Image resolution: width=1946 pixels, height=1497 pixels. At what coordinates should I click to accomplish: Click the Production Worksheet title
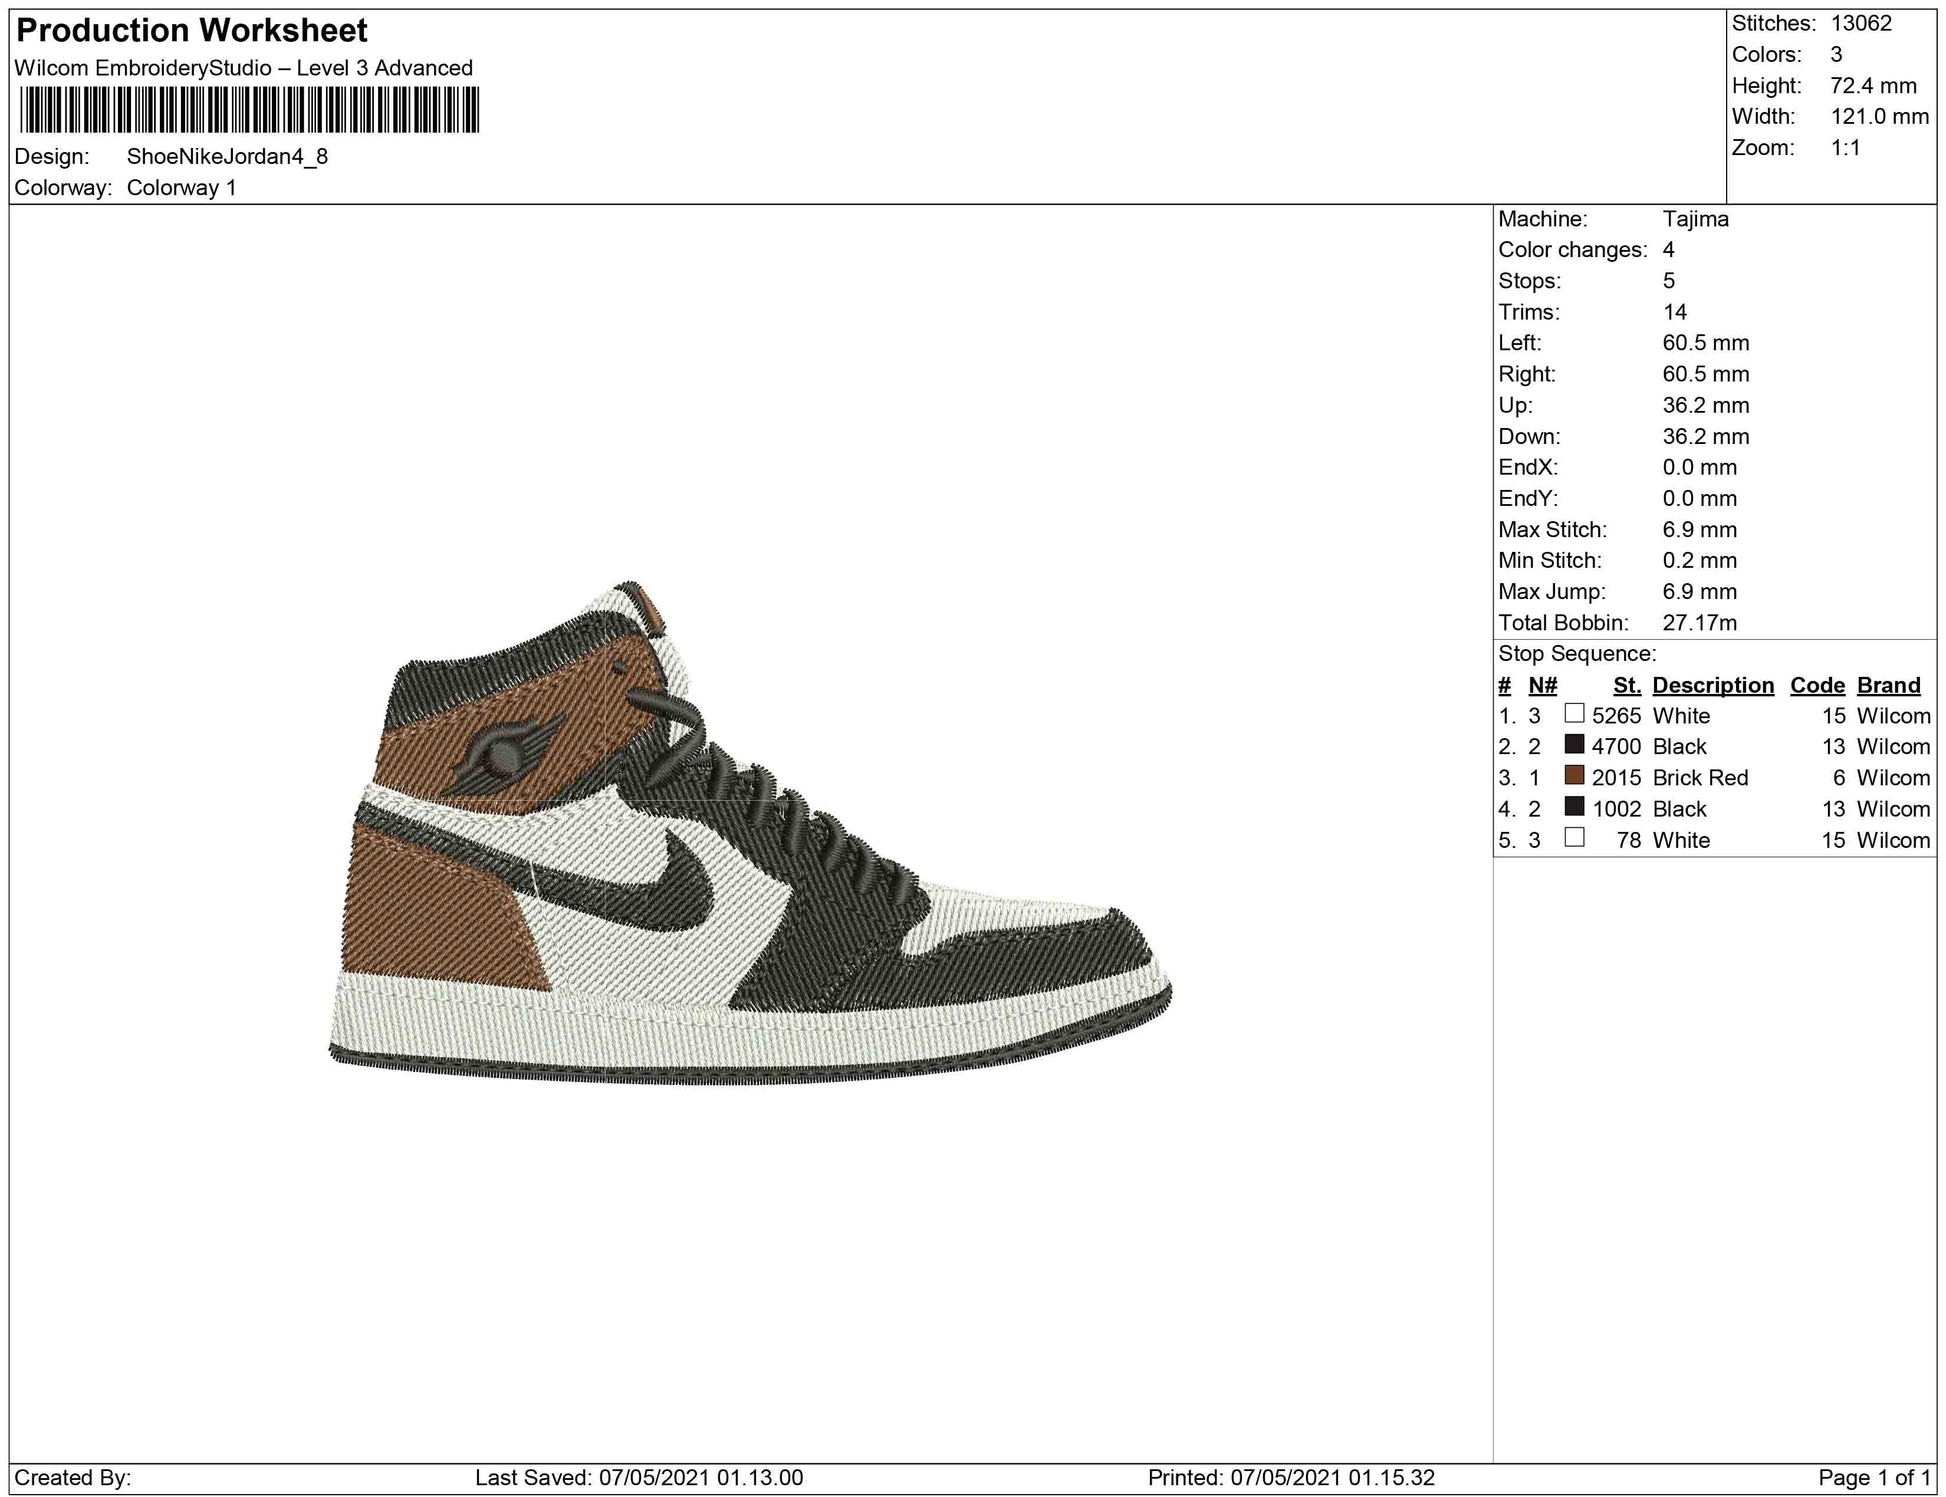(192, 31)
